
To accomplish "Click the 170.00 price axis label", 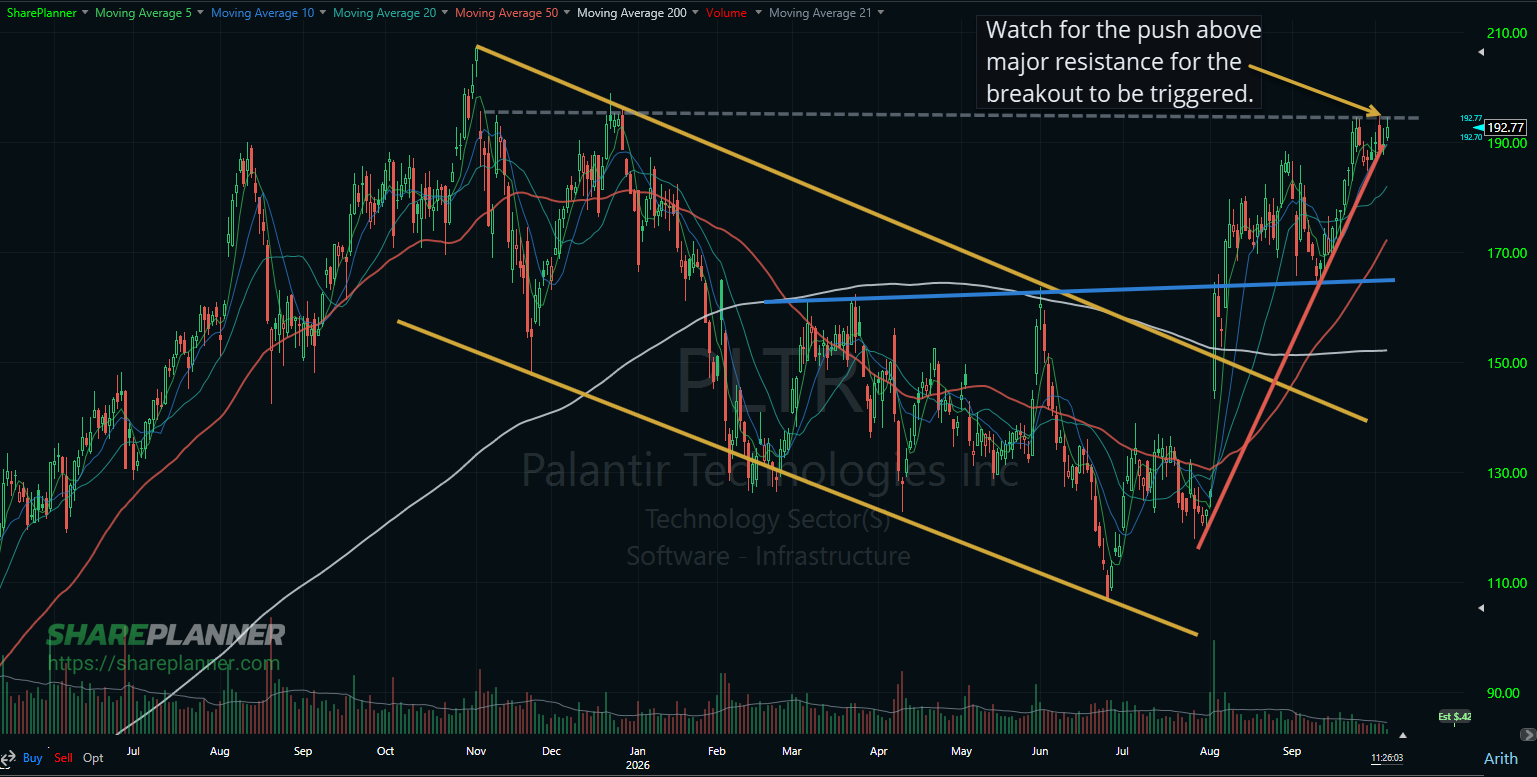I will pos(1506,253).
